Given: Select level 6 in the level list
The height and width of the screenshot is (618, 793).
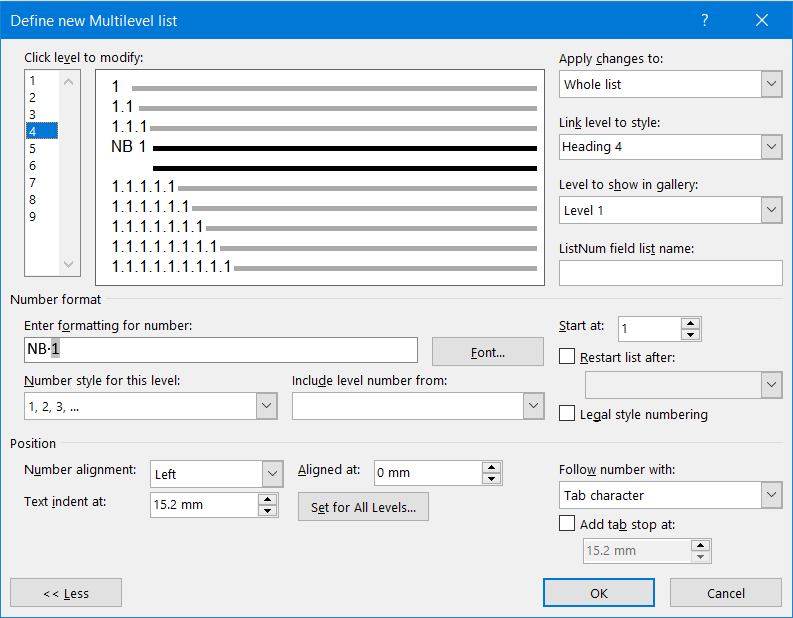Looking at the screenshot, I should click(42, 165).
